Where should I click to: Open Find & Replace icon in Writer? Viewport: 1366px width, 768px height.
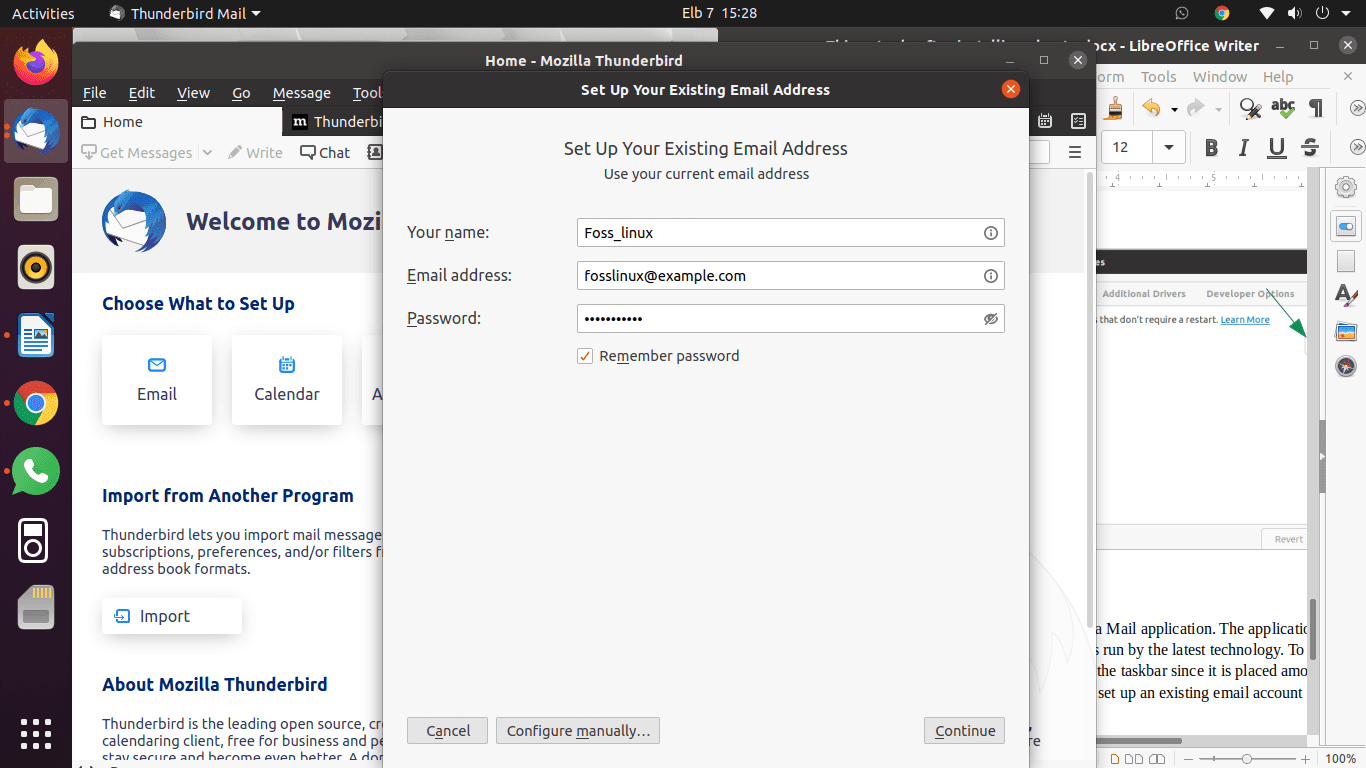1249,108
